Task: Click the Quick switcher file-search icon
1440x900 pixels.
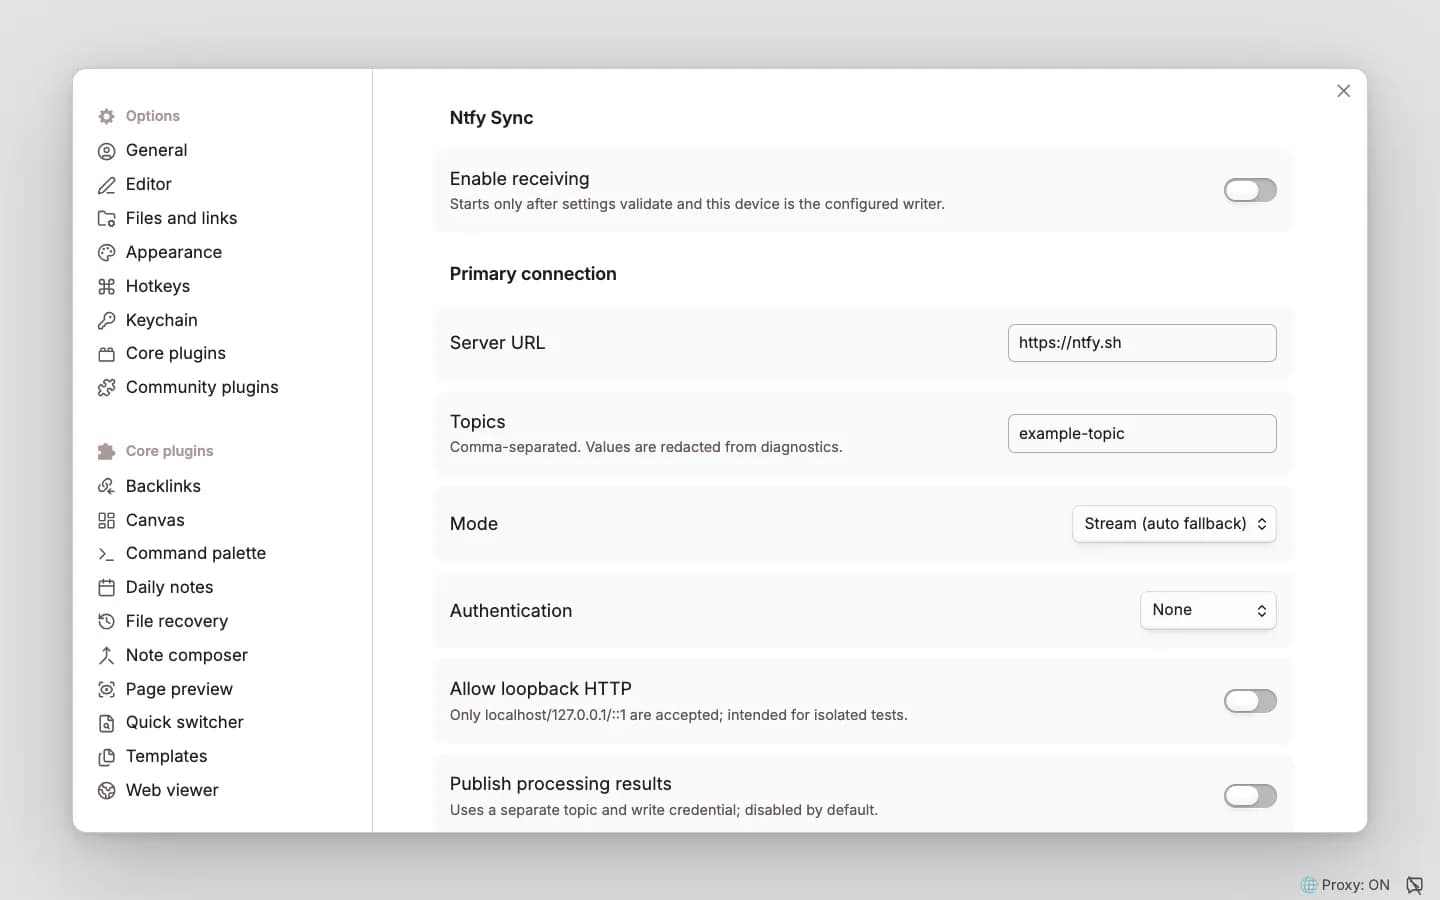Action: tap(107, 723)
